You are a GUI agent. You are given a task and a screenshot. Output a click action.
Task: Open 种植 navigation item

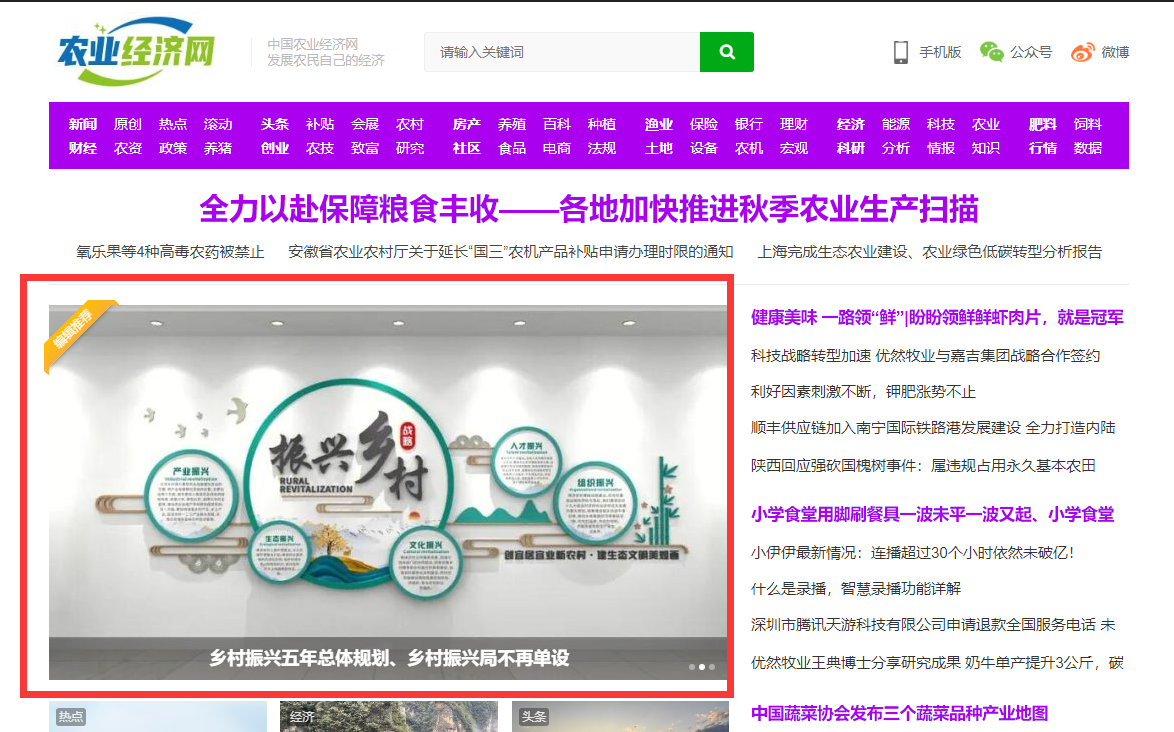602,124
